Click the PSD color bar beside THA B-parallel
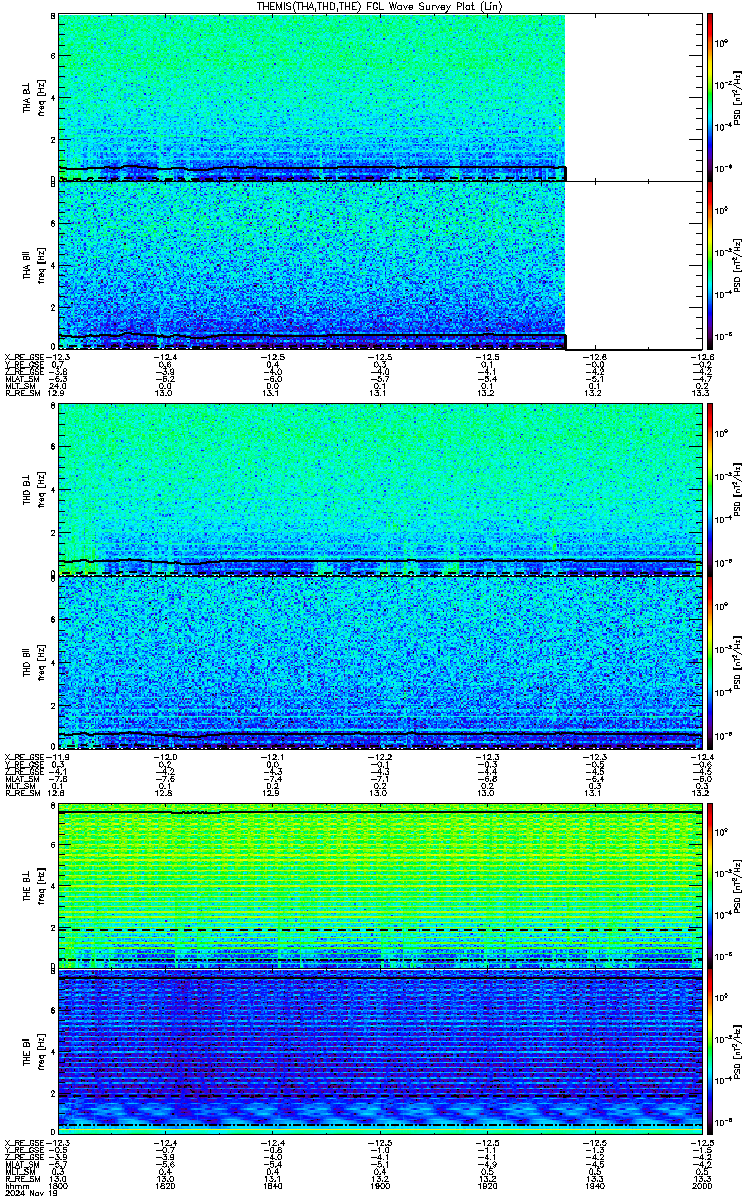This screenshot has width=750, height=1200. coord(710,266)
